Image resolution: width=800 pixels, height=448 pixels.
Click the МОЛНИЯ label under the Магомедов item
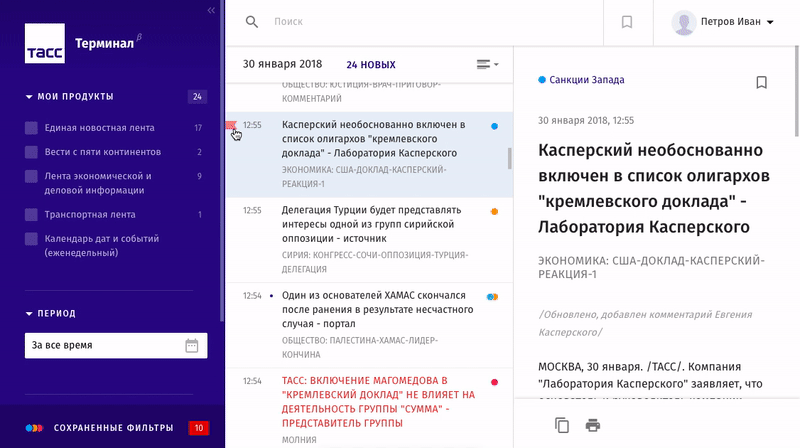299,439
